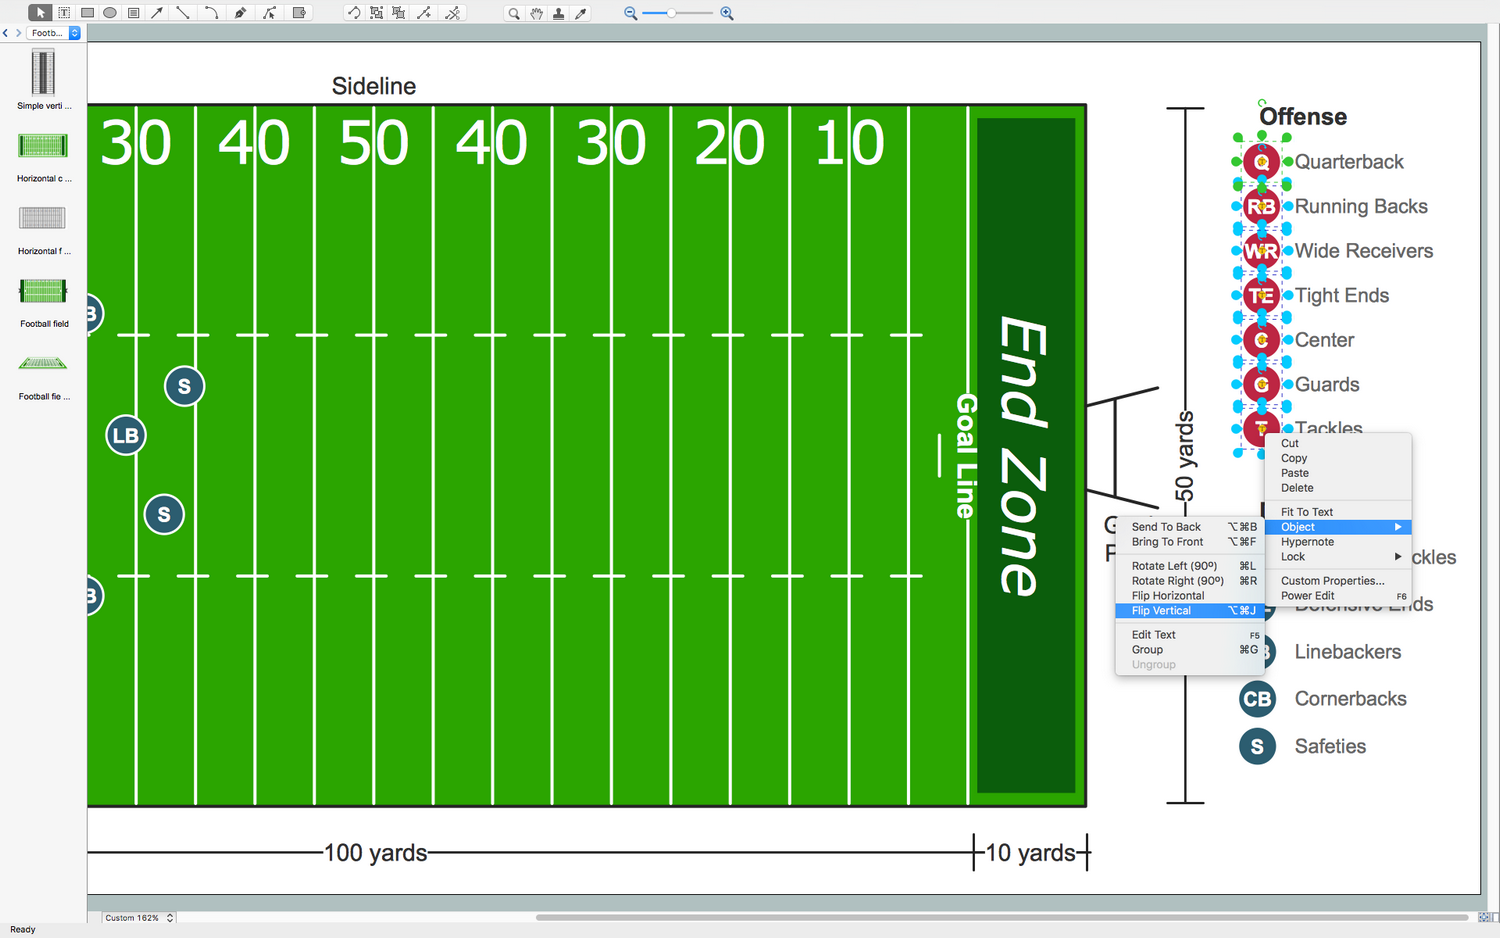This screenshot has height=938, width=1500.
Task: Adjust the zoom slider handle
Action: coord(672,13)
